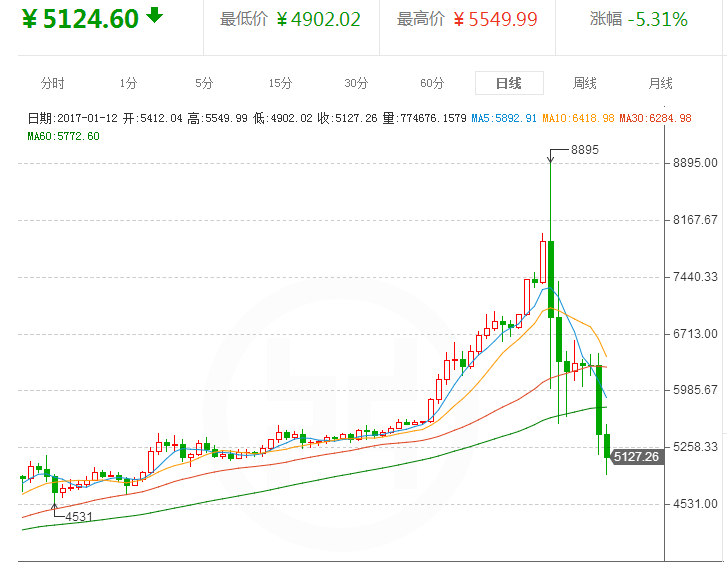Viewport: 727px width, 562px height.
Task: Switch to the 分时 chart tab
Action: click(x=52, y=83)
